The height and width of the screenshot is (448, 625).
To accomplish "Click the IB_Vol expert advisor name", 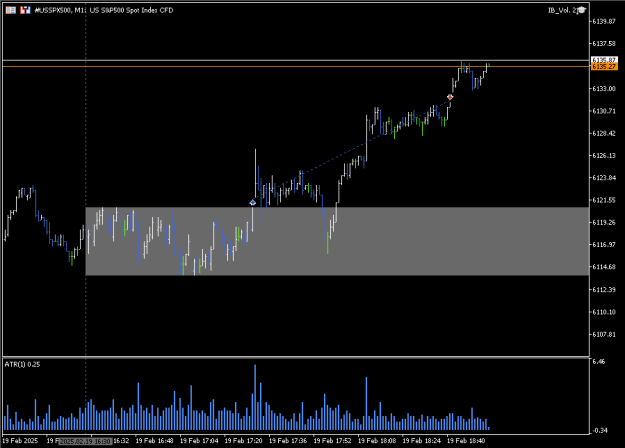I will point(562,10).
